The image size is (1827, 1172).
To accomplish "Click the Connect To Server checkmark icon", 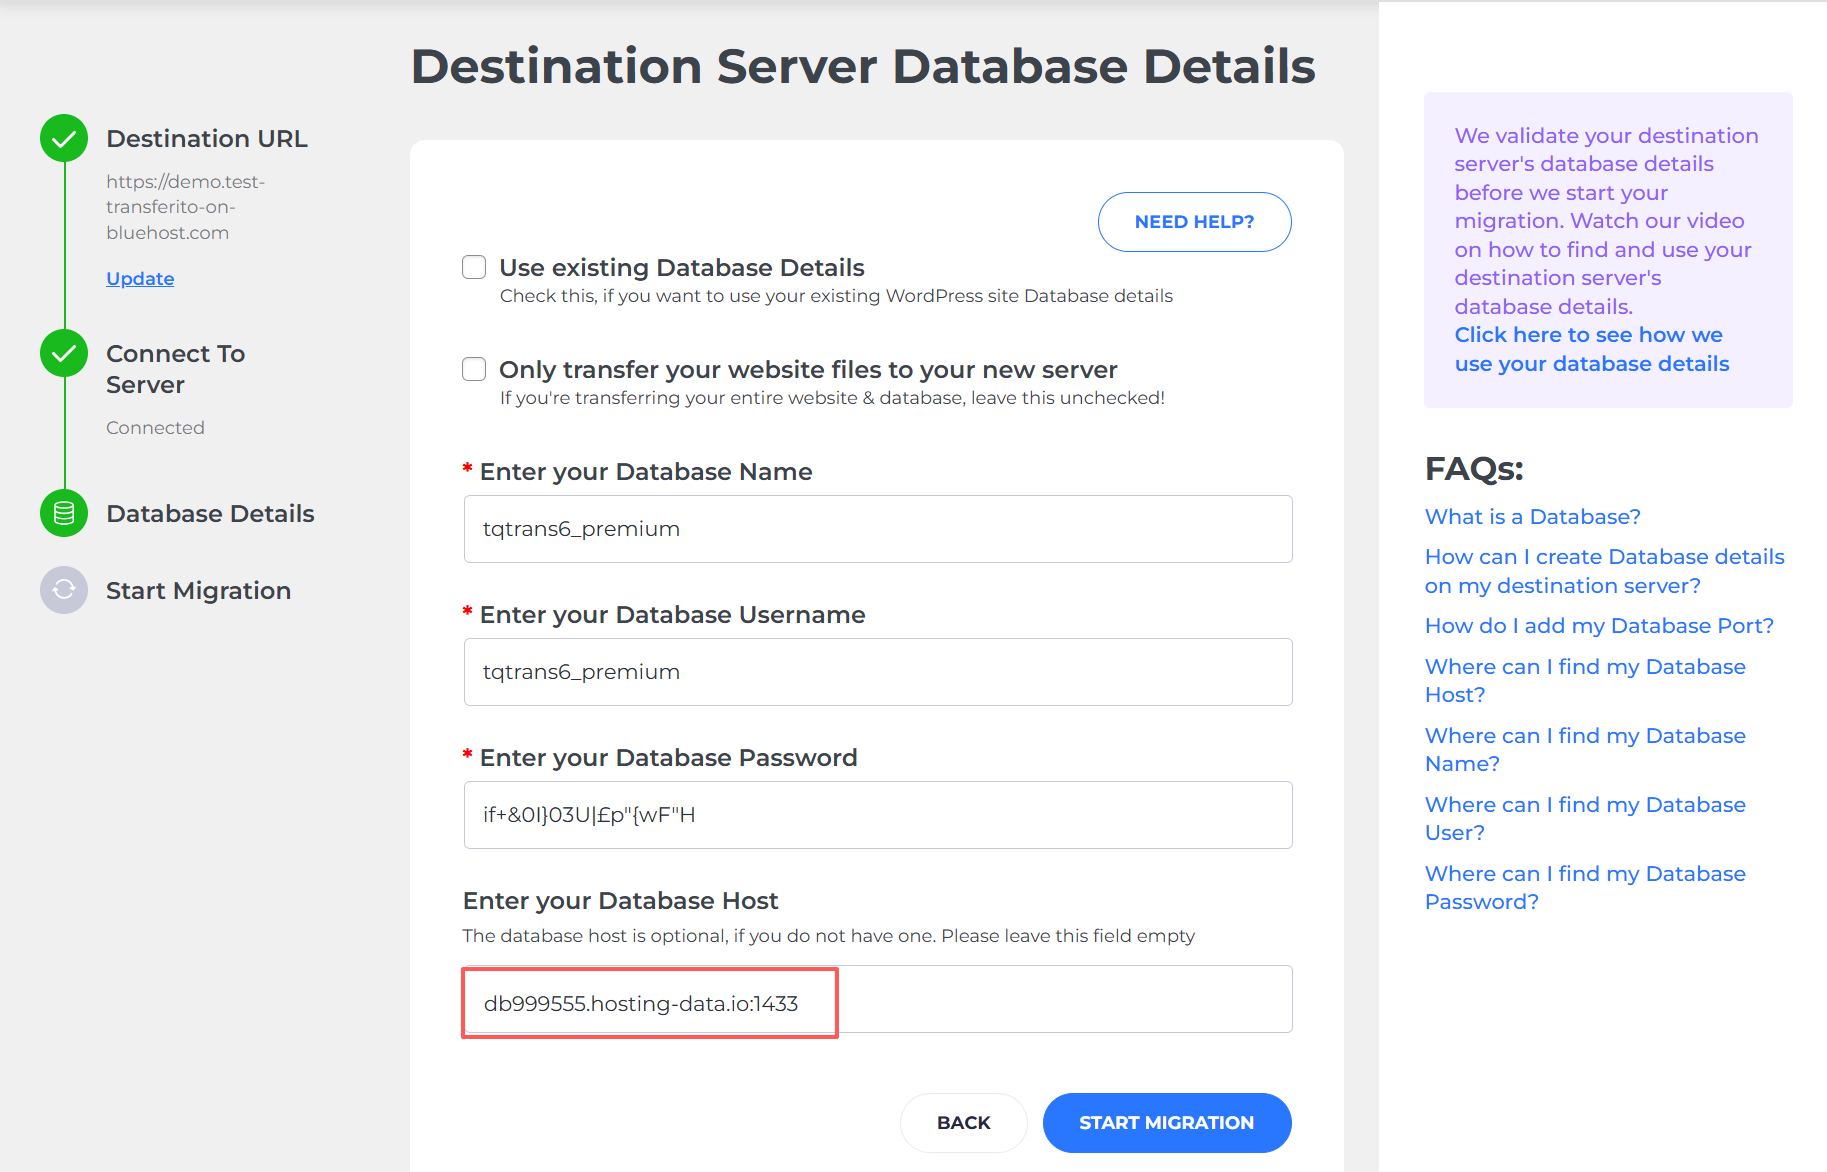I will point(64,353).
